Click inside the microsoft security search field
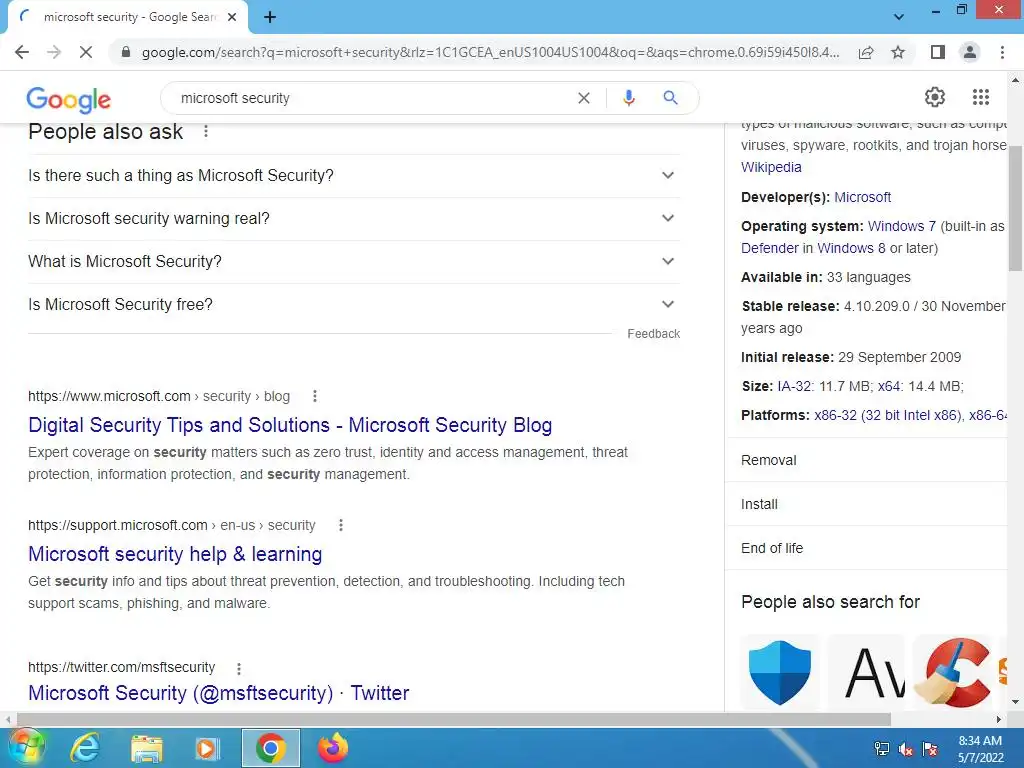The height and width of the screenshot is (768, 1024). pyautogui.click(x=372, y=98)
